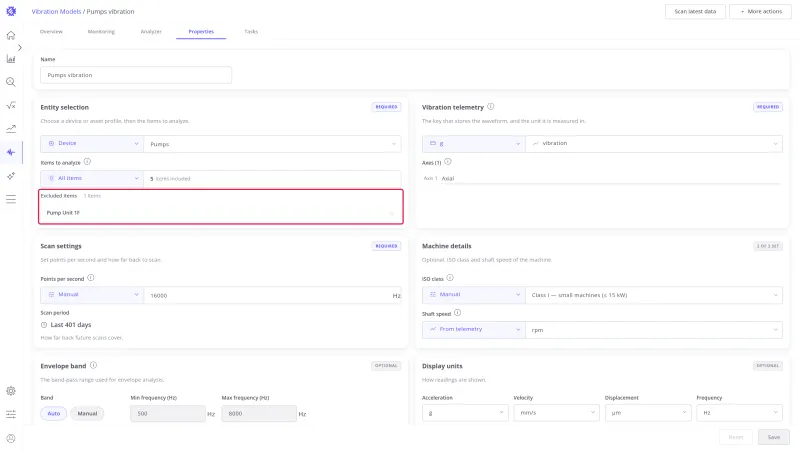
Task: Open the Pumps profile dropdown
Action: [x=272, y=144]
